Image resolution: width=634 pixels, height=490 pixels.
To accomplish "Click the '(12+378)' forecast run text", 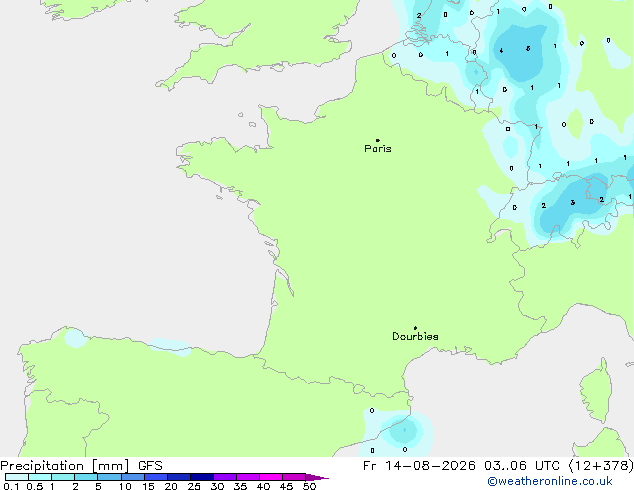I will coord(601,466).
